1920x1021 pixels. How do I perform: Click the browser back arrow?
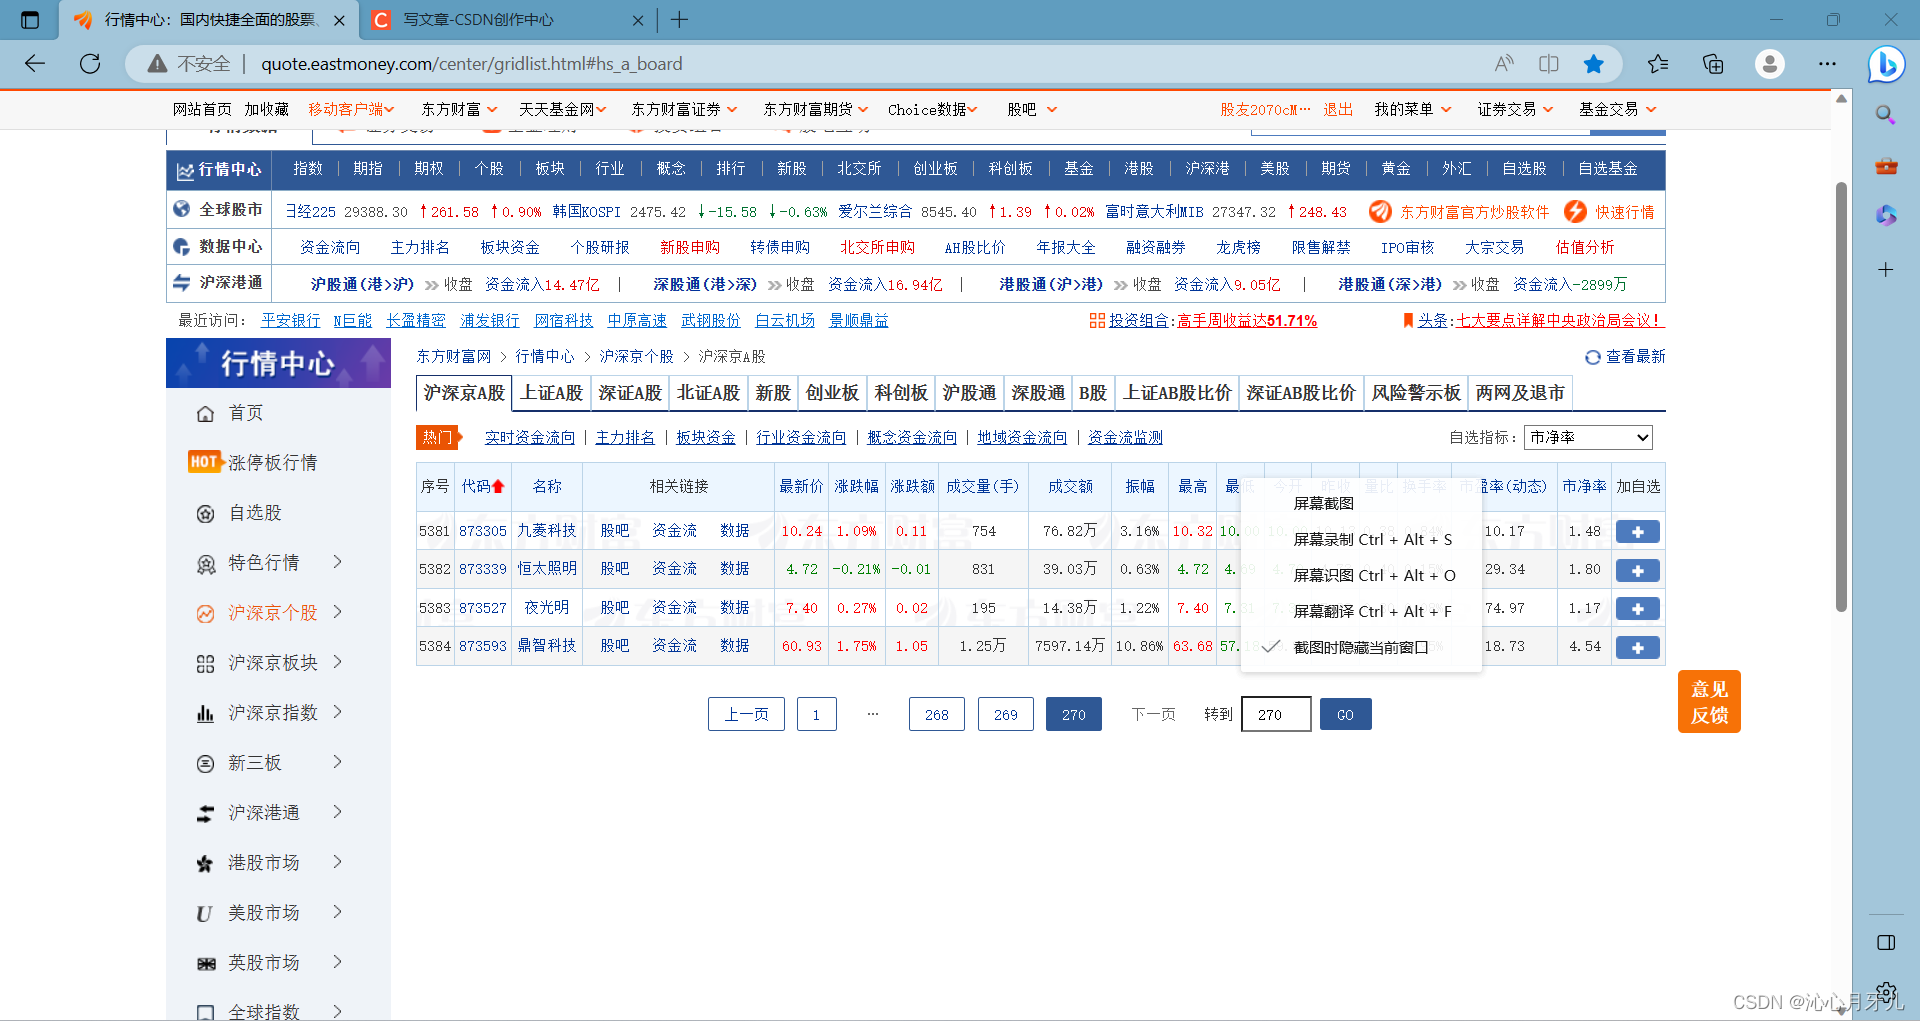click(35, 64)
